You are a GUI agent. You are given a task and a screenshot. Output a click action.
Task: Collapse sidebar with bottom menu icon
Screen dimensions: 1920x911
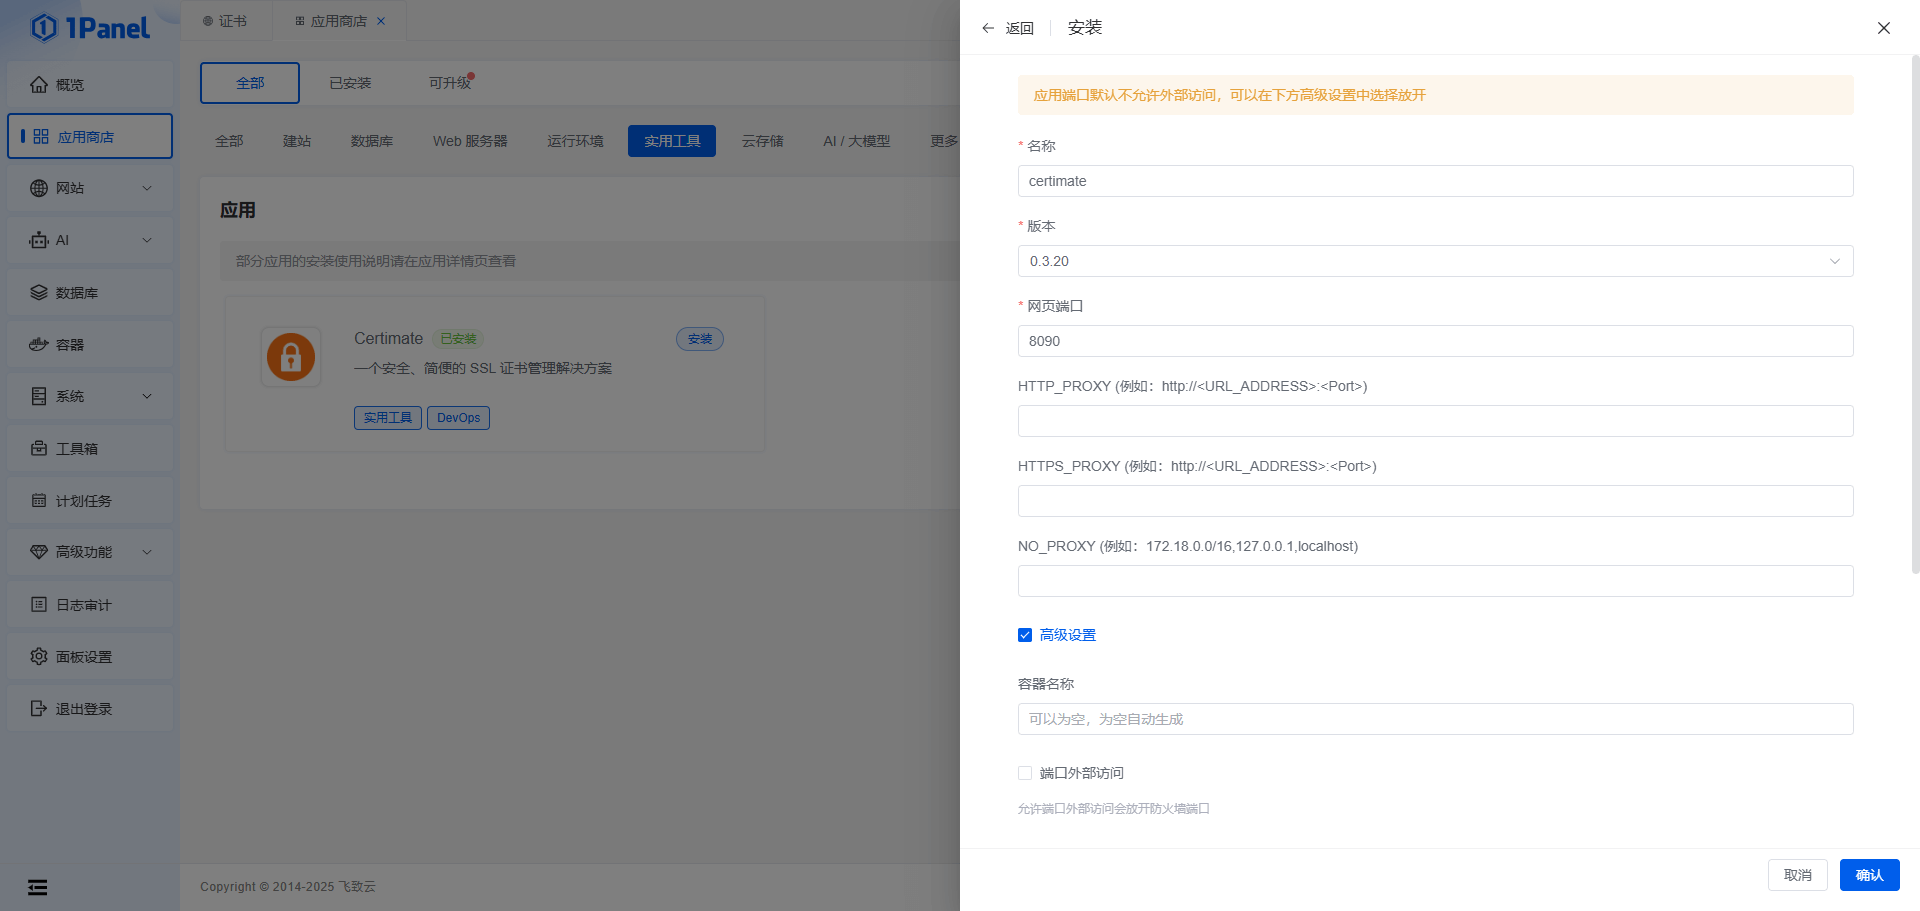click(x=37, y=887)
